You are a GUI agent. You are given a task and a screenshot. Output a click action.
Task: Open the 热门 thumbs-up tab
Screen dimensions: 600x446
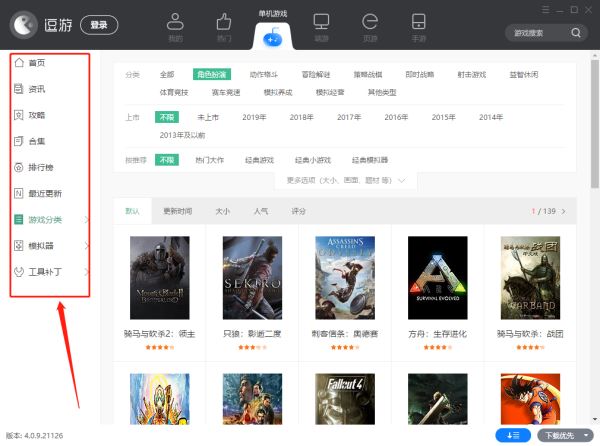224,27
